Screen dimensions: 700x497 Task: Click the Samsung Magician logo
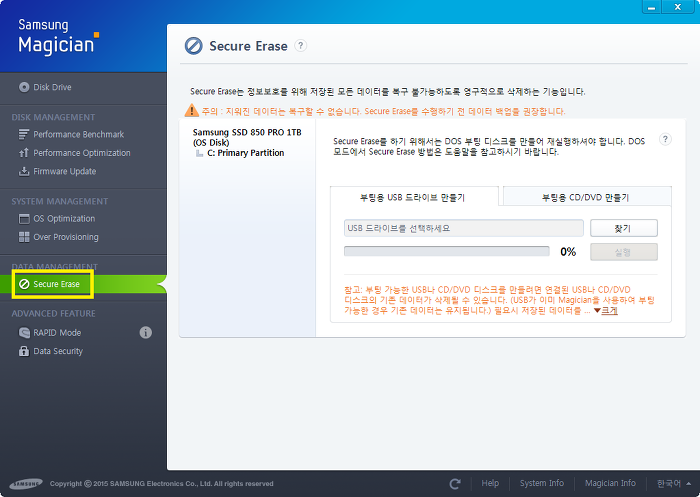(x=58, y=37)
